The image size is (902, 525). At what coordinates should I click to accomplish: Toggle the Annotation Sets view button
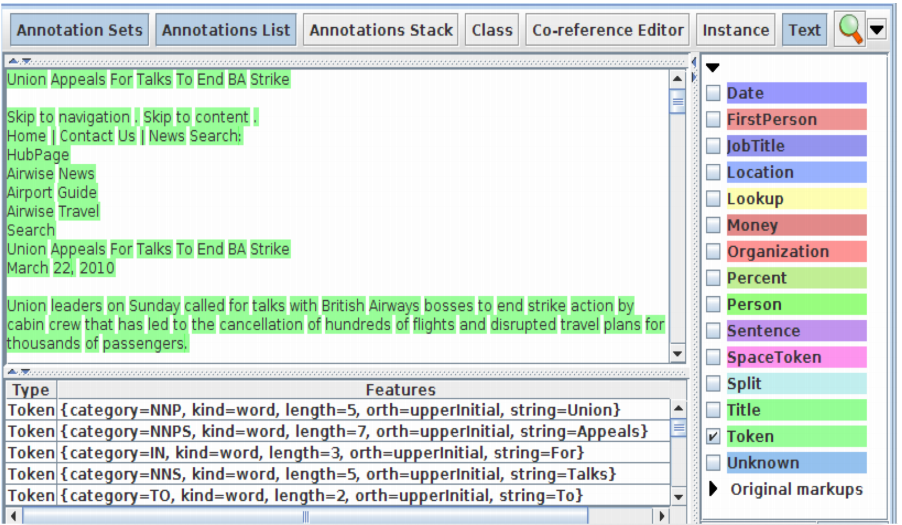click(80, 30)
